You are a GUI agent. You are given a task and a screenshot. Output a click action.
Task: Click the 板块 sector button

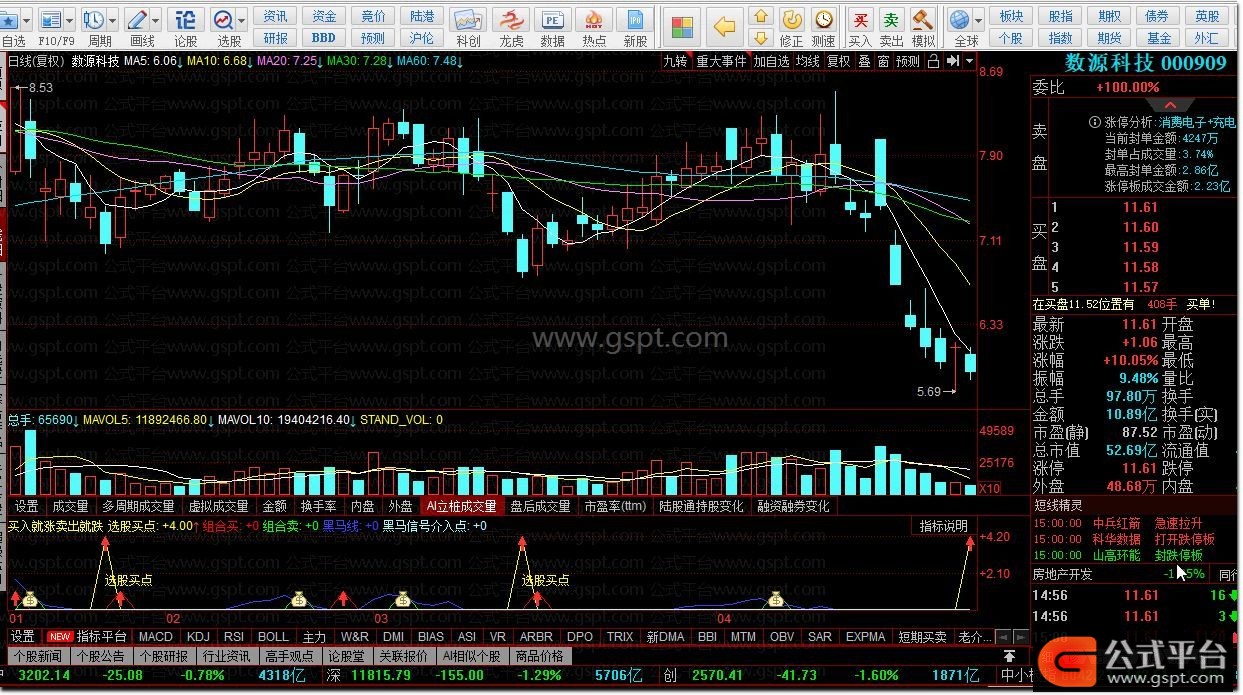point(1012,16)
